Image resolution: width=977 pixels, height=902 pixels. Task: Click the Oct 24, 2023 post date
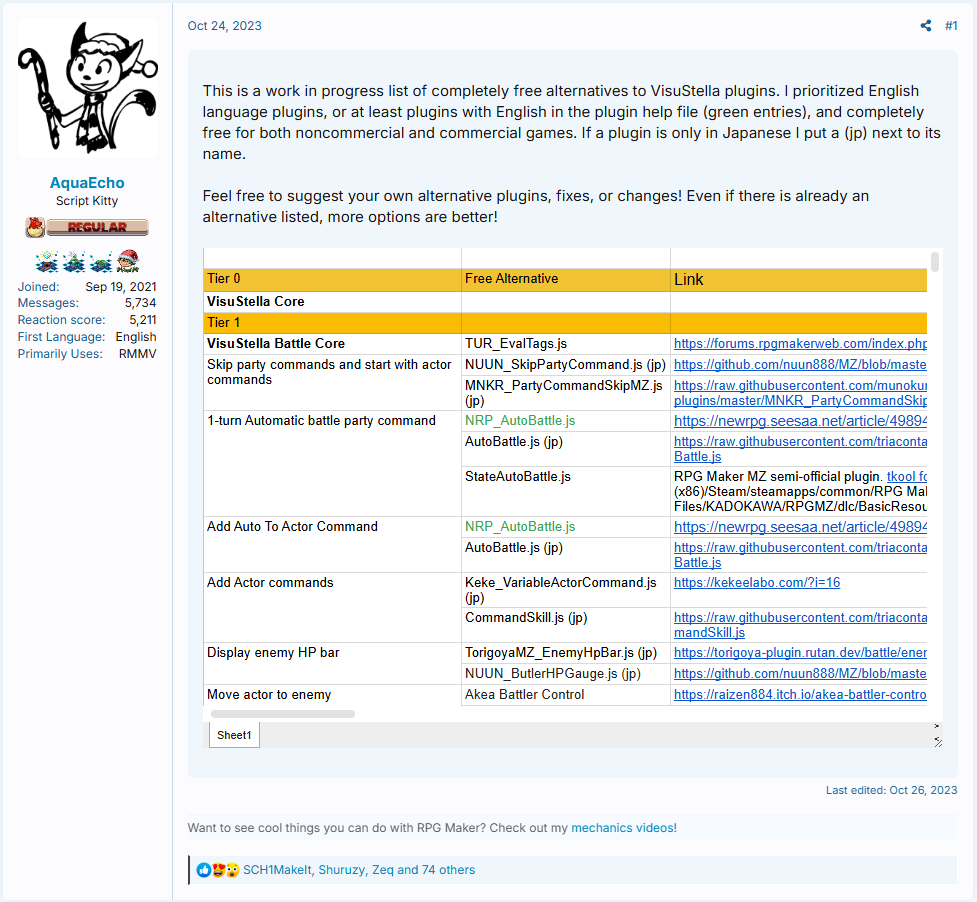[x=224, y=26]
